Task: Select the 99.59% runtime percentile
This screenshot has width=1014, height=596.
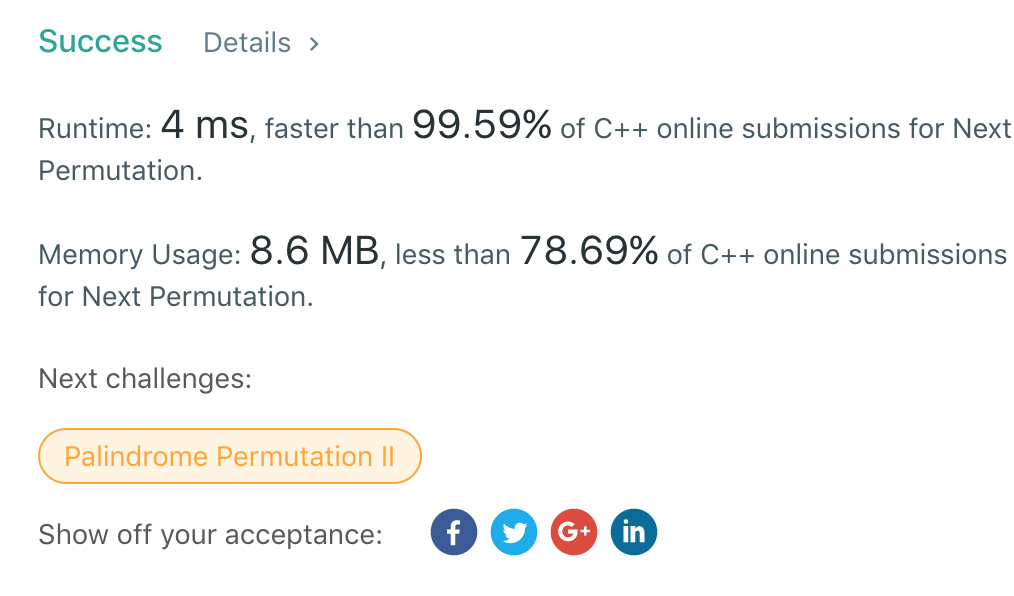Action: coord(482,126)
